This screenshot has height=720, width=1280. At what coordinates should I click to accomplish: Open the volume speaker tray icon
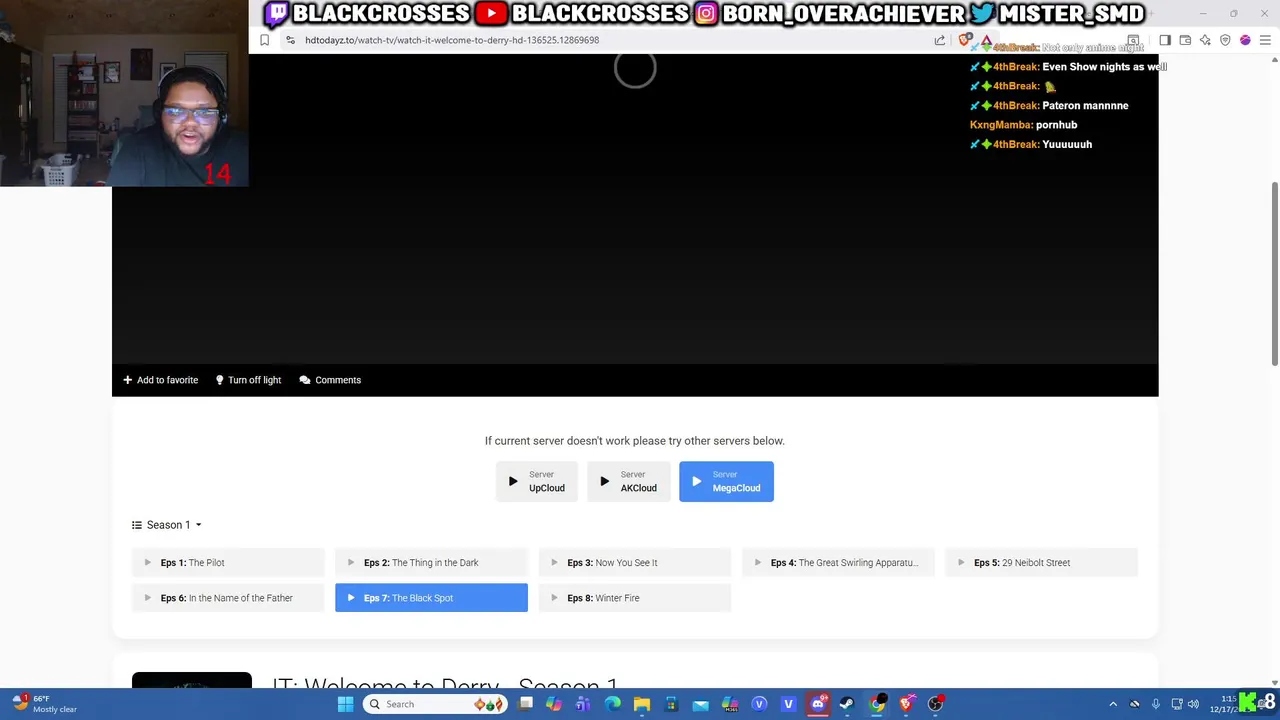[x=1193, y=704]
